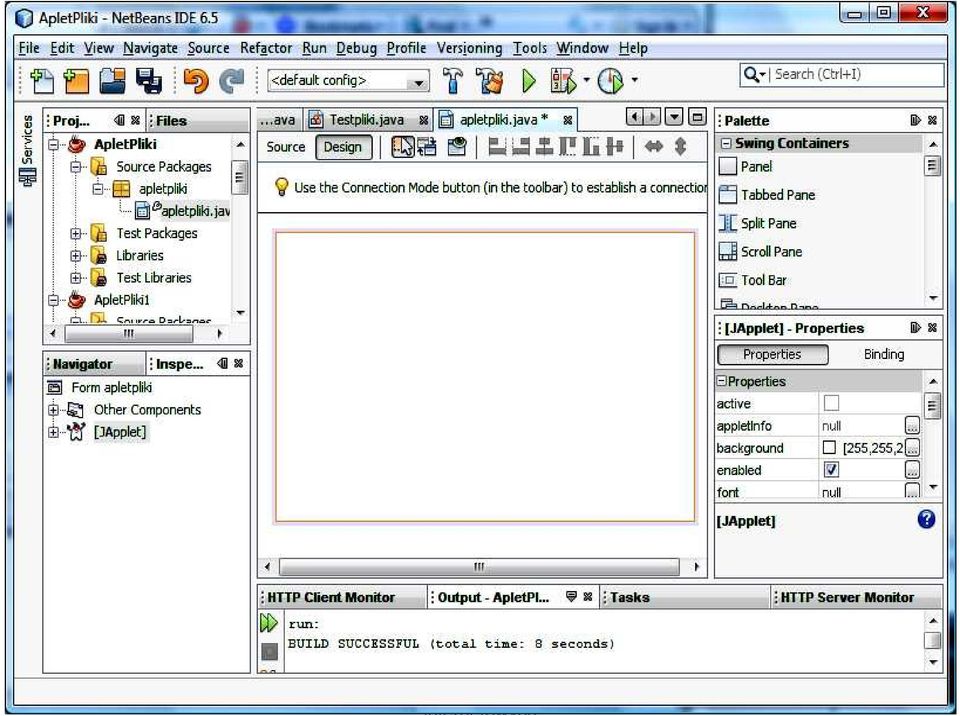The height and width of the screenshot is (716, 960).
Task: Switch to the Files tab
Action: [171, 121]
